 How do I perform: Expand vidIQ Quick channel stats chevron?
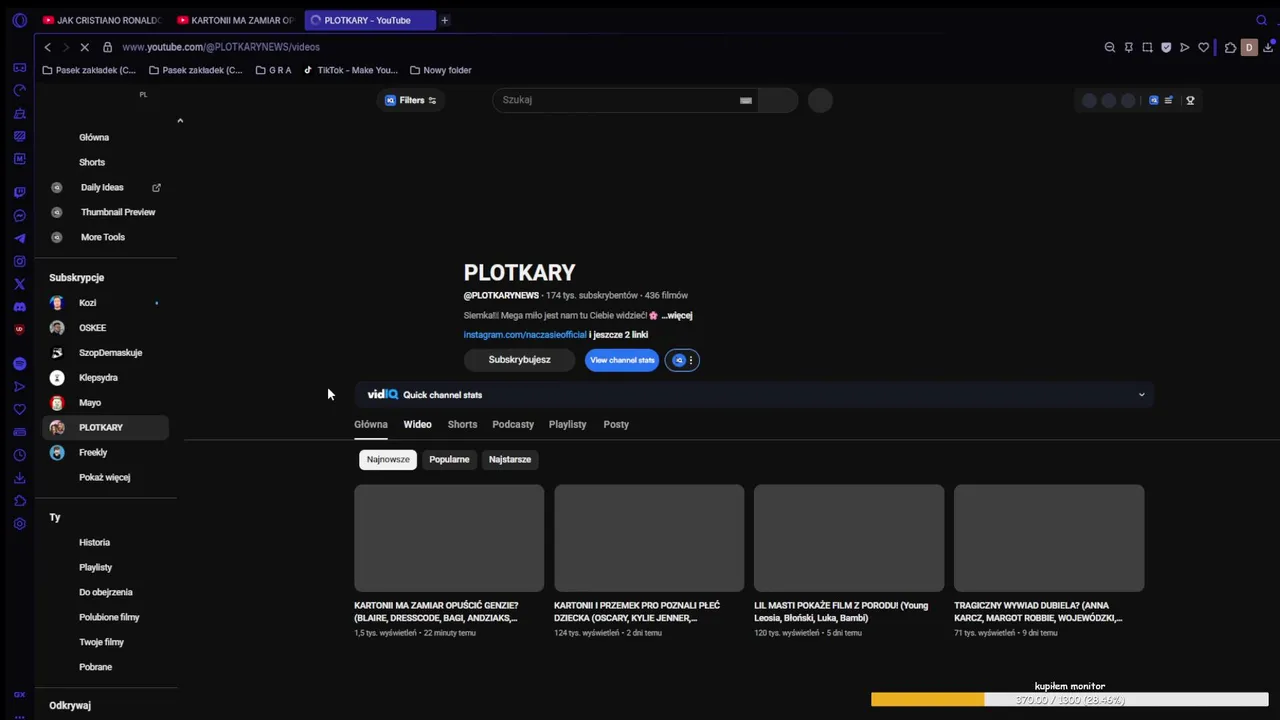tap(1141, 395)
